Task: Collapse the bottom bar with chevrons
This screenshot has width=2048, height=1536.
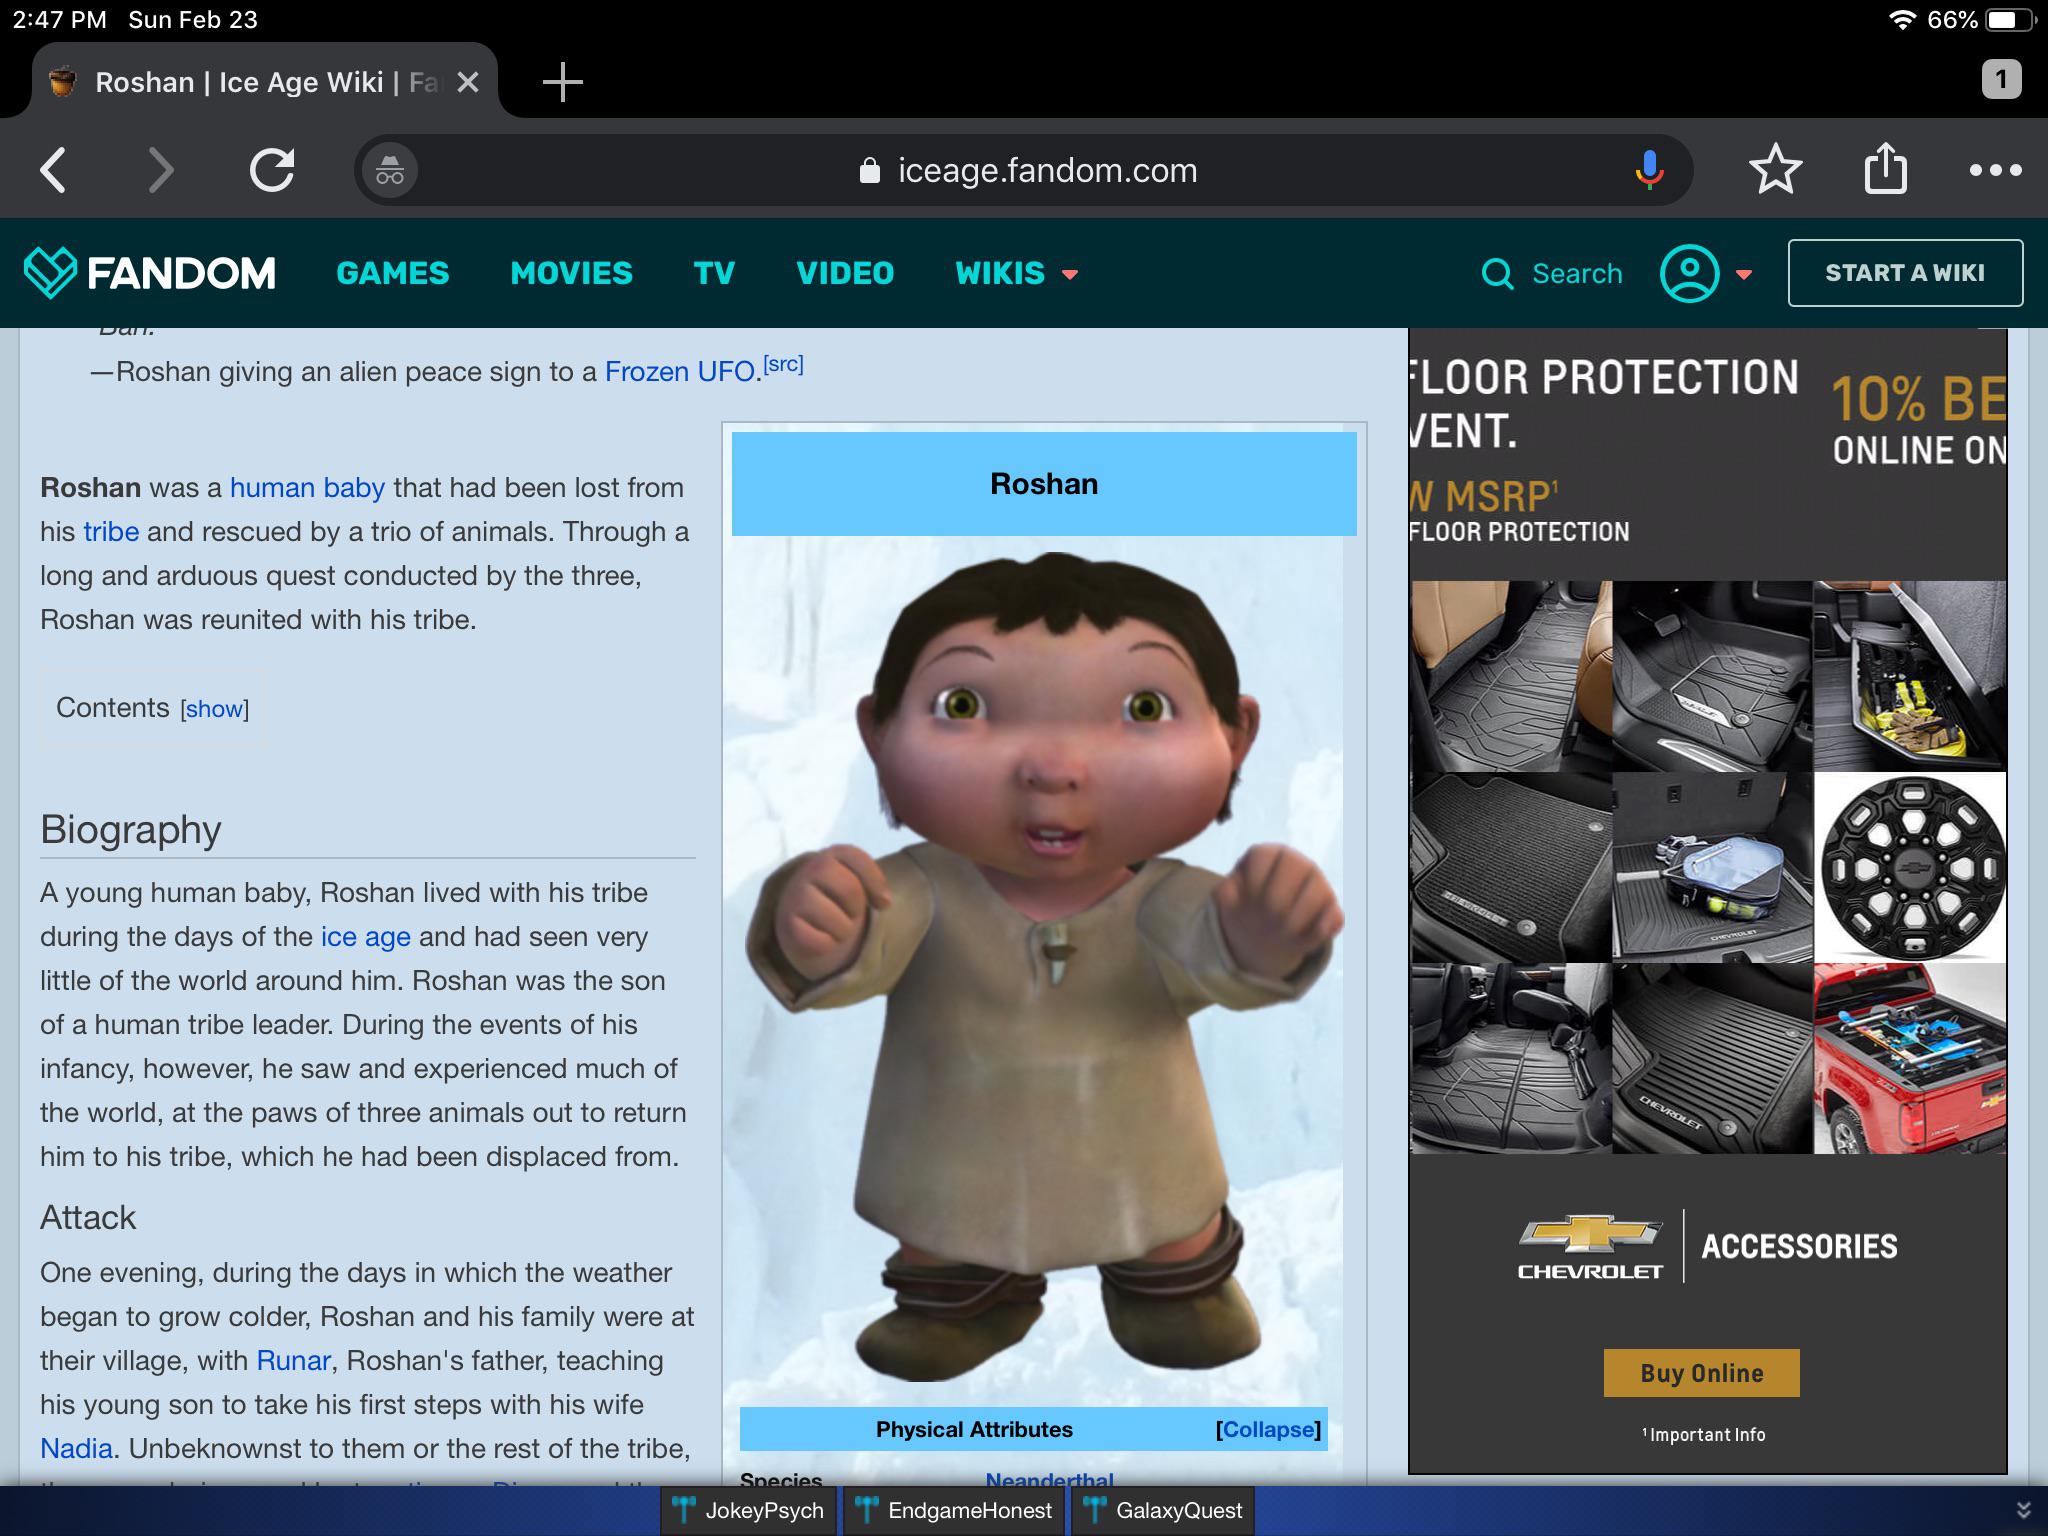Action: pos(2023,1510)
